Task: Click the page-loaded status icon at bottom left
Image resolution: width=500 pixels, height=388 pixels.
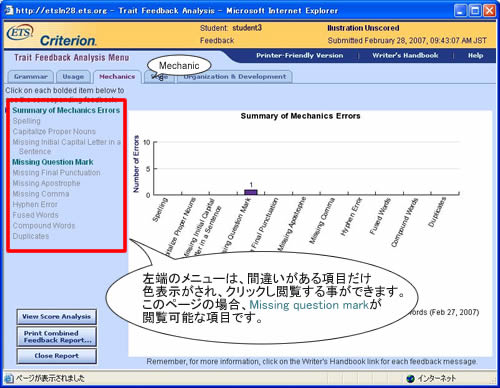Action: tap(9, 378)
